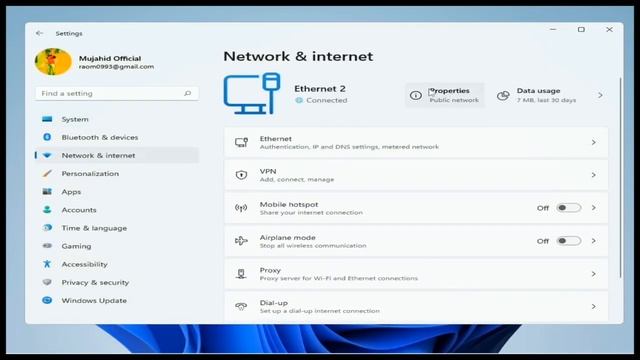
Task: Click the Accounts person icon
Action: (47, 210)
